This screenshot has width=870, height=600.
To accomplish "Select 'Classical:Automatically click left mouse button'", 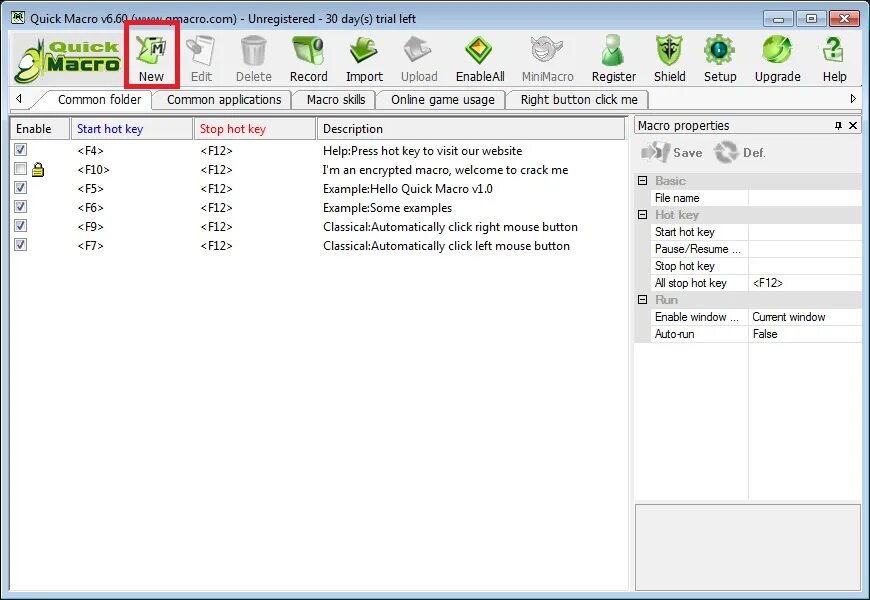I will pyautogui.click(x=446, y=245).
